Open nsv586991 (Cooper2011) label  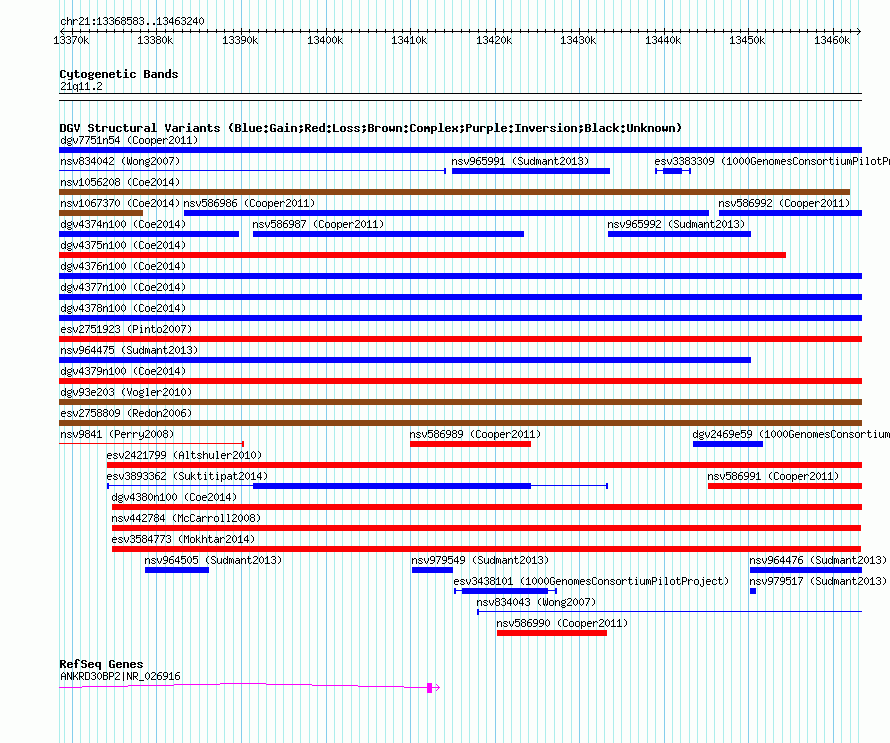pos(773,476)
